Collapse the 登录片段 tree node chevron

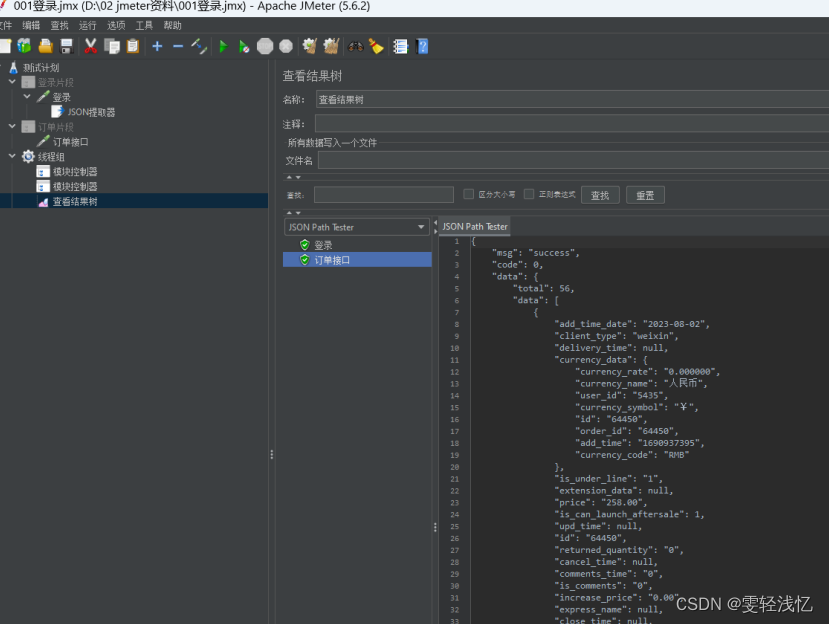tap(12, 82)
